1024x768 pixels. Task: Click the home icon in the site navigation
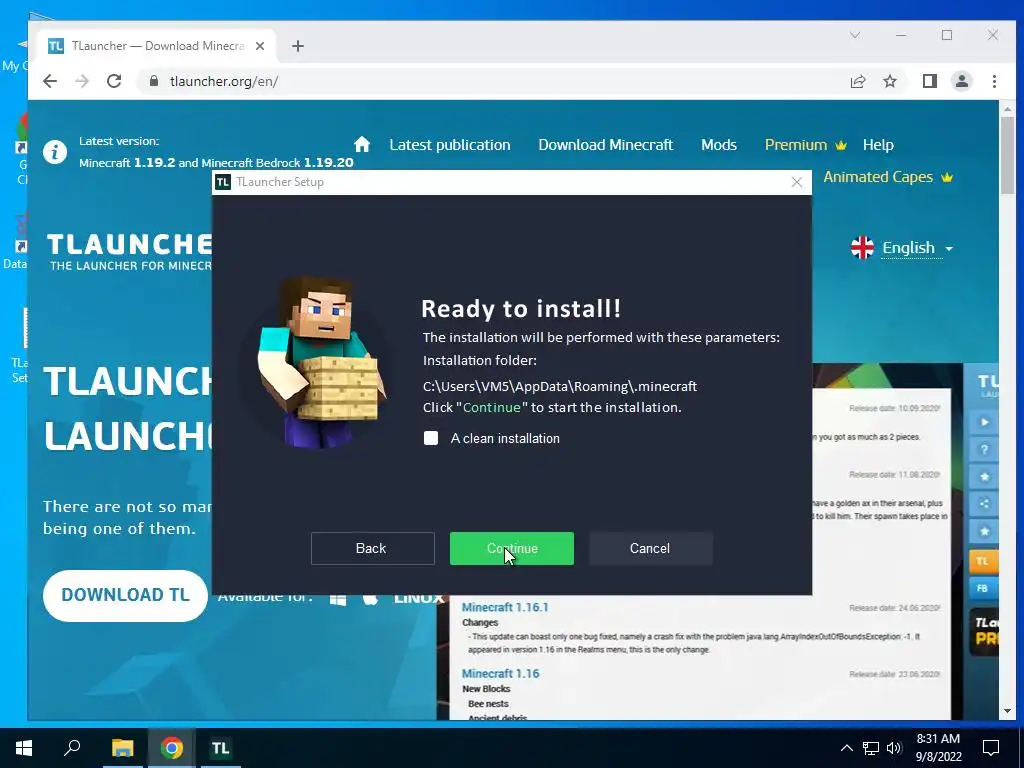point(362,144)
